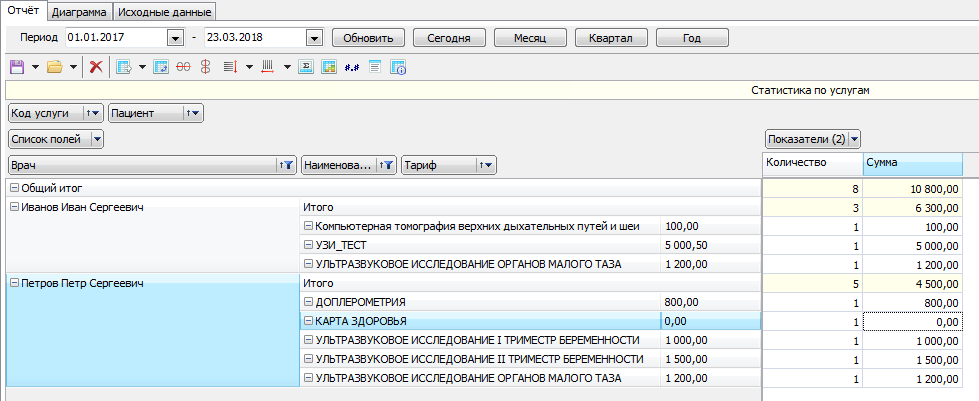Click the number format #.# icon
Screen dimensions: 979x401
coord(351,67)
